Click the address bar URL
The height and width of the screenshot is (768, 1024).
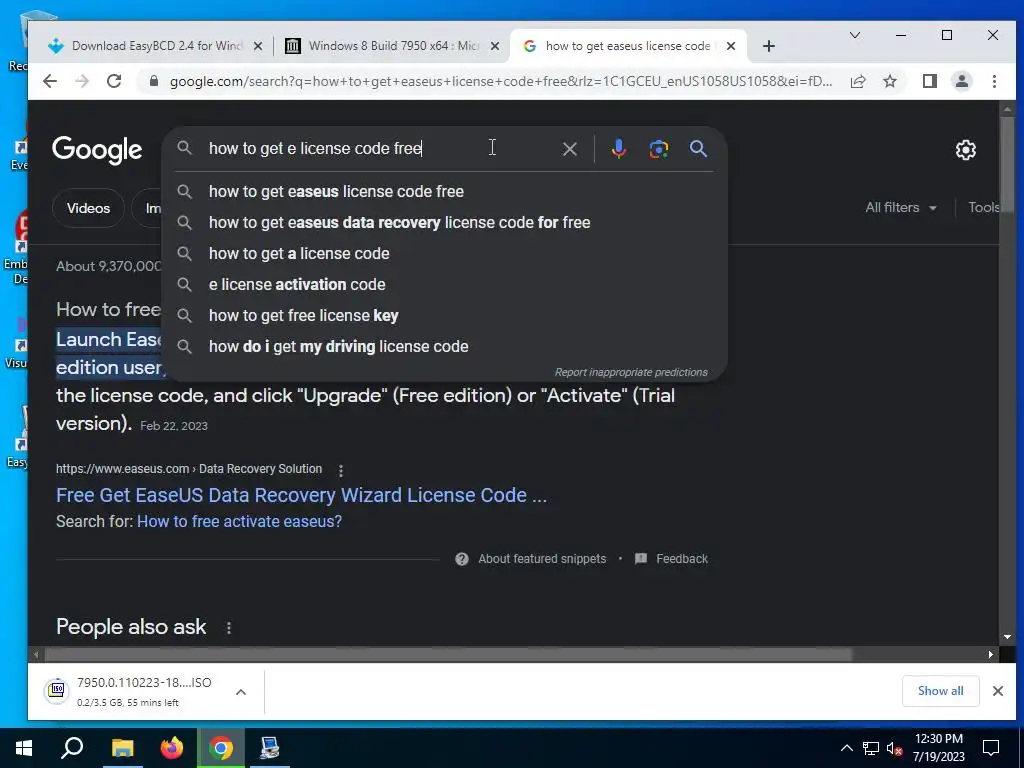point(501,82)
